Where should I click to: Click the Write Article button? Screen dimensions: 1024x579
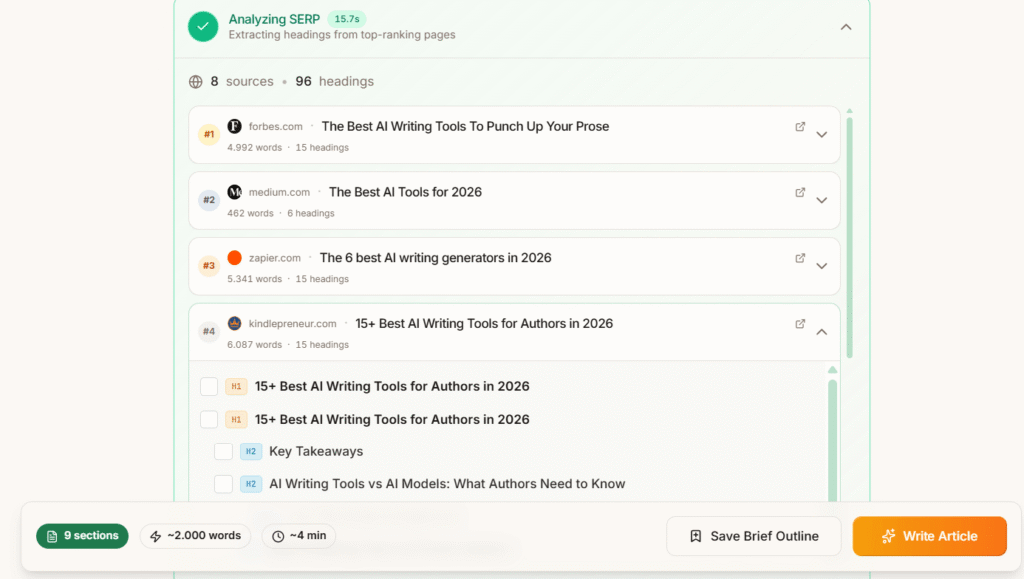[930, 536]
